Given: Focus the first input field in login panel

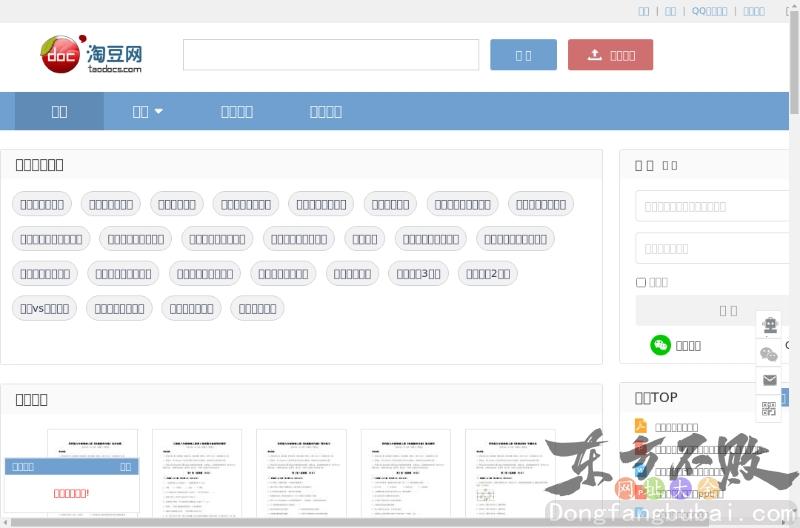Looking at the screenshot, I should pyautogui.click(x=712, y=207).
